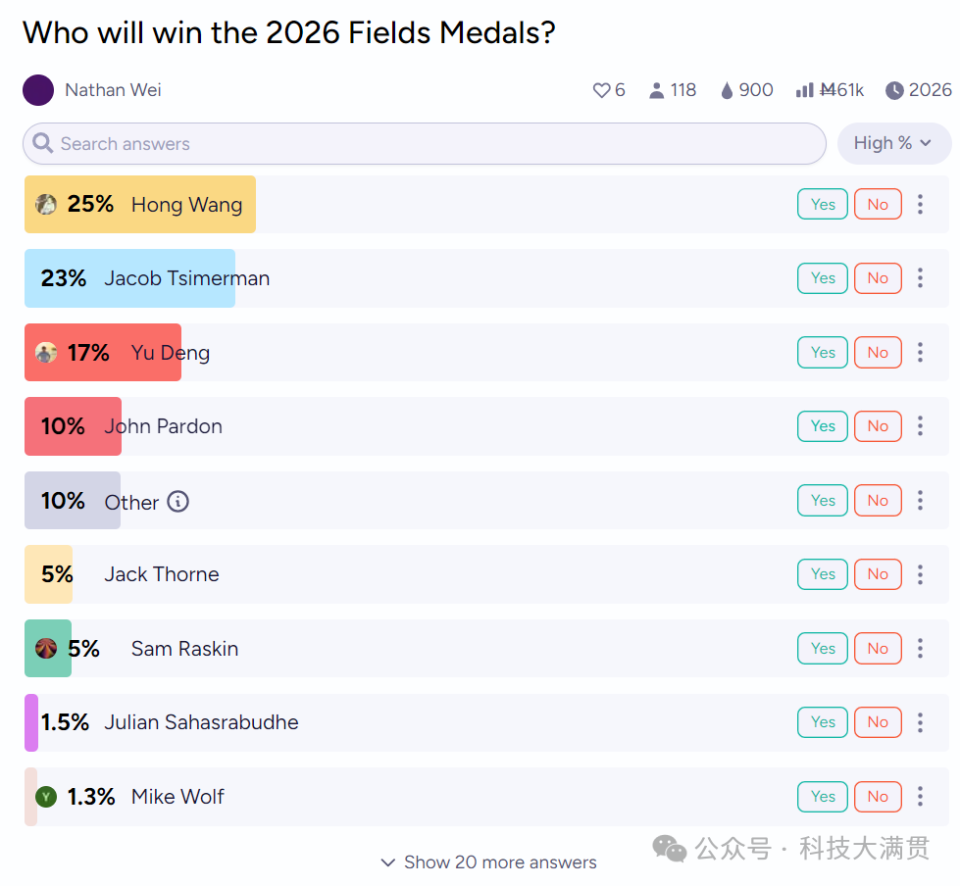Open the info icon next to Other
The height and width of the screenshot is (886, 960).
click(178, 501)
